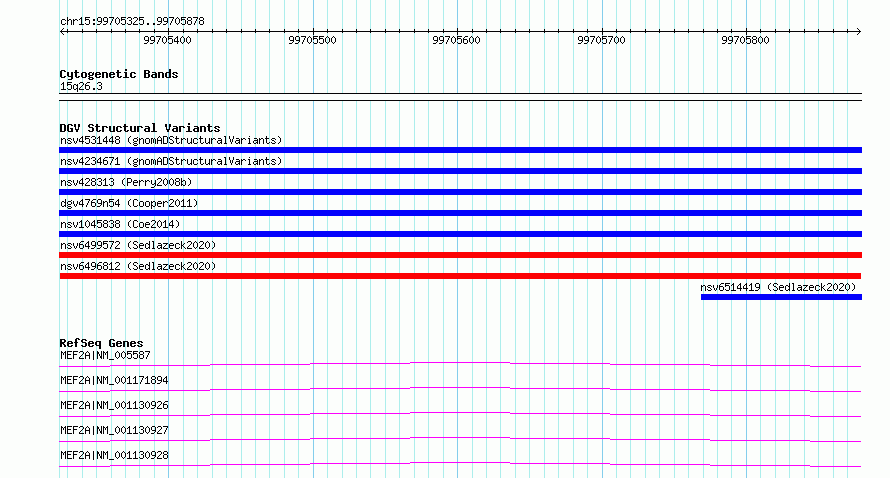Click the red bar for nsv6496812
Image resolution: width=890 pixels, height=478 pixels.
[460, 276]
